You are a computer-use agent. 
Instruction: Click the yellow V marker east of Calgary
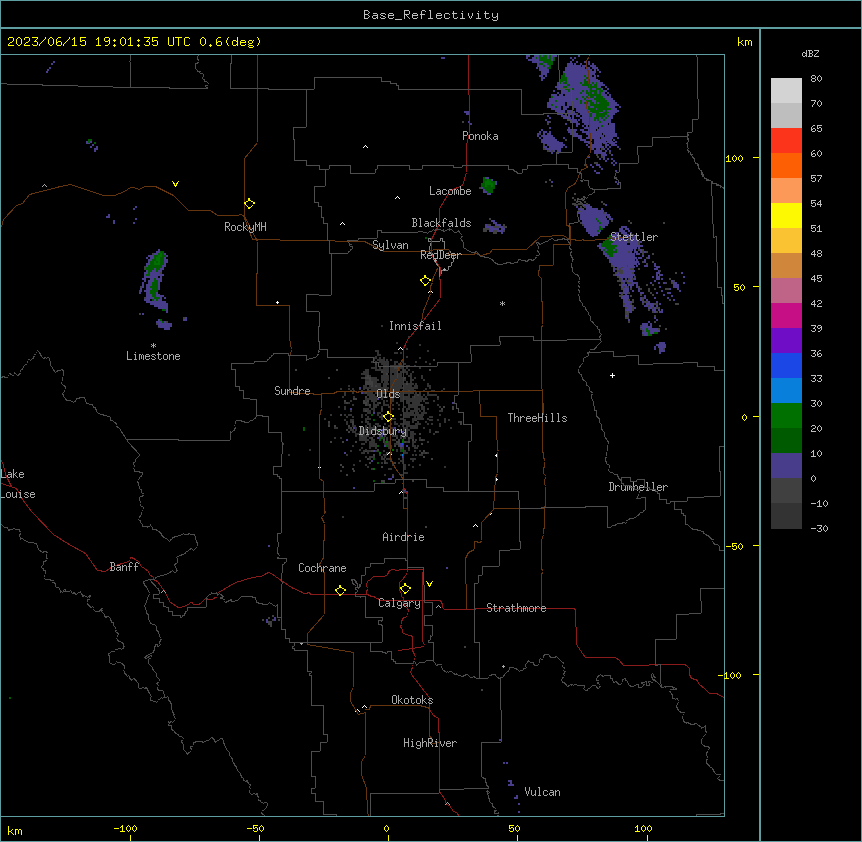[x=429, y=584]
